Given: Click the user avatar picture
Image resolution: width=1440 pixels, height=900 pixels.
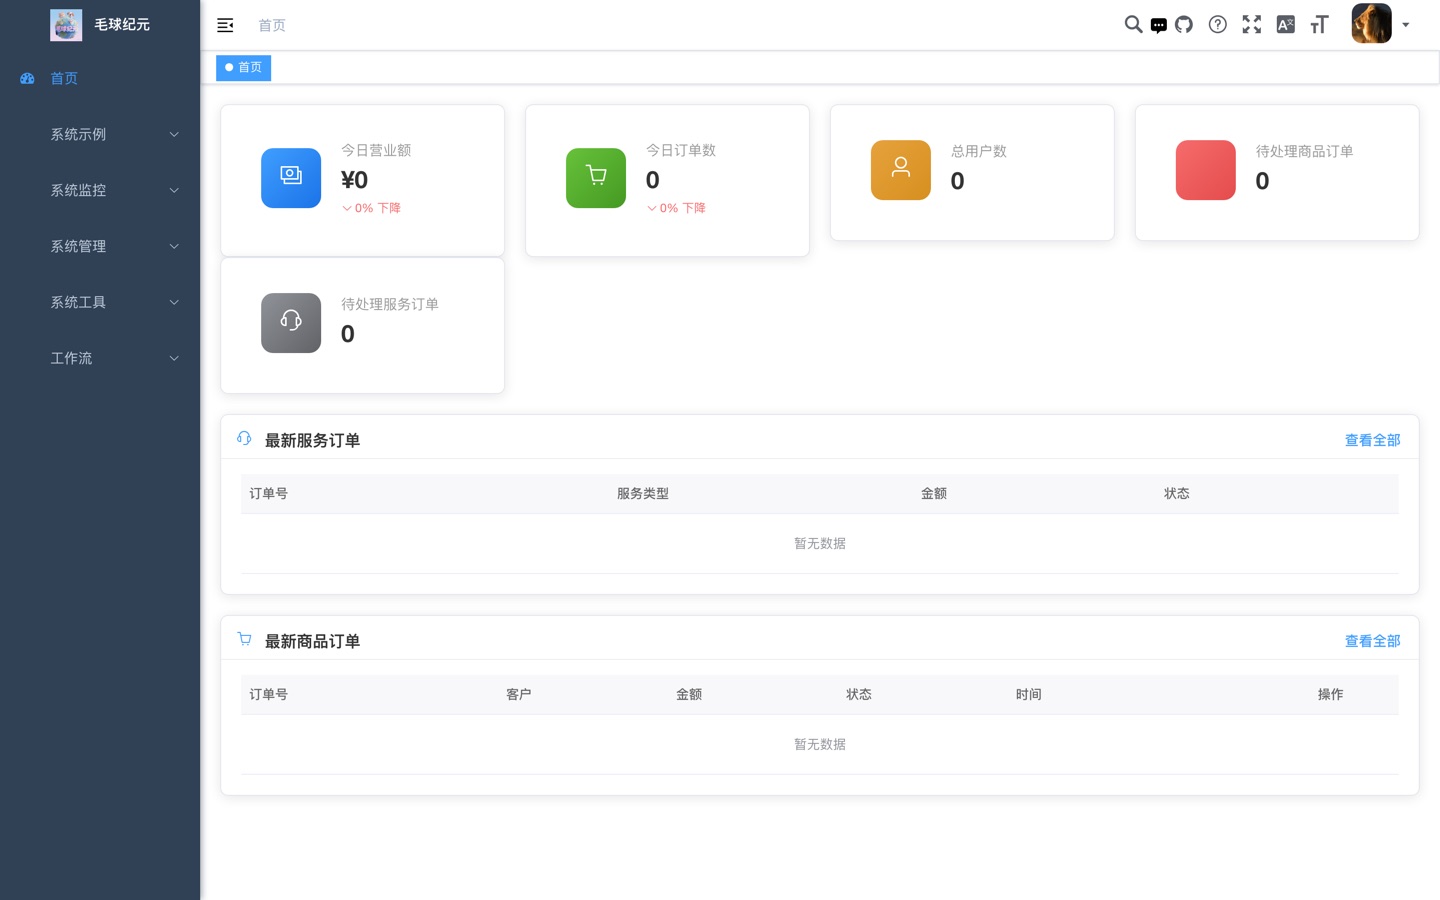Looking at the screenshot, I should 1371,24.
